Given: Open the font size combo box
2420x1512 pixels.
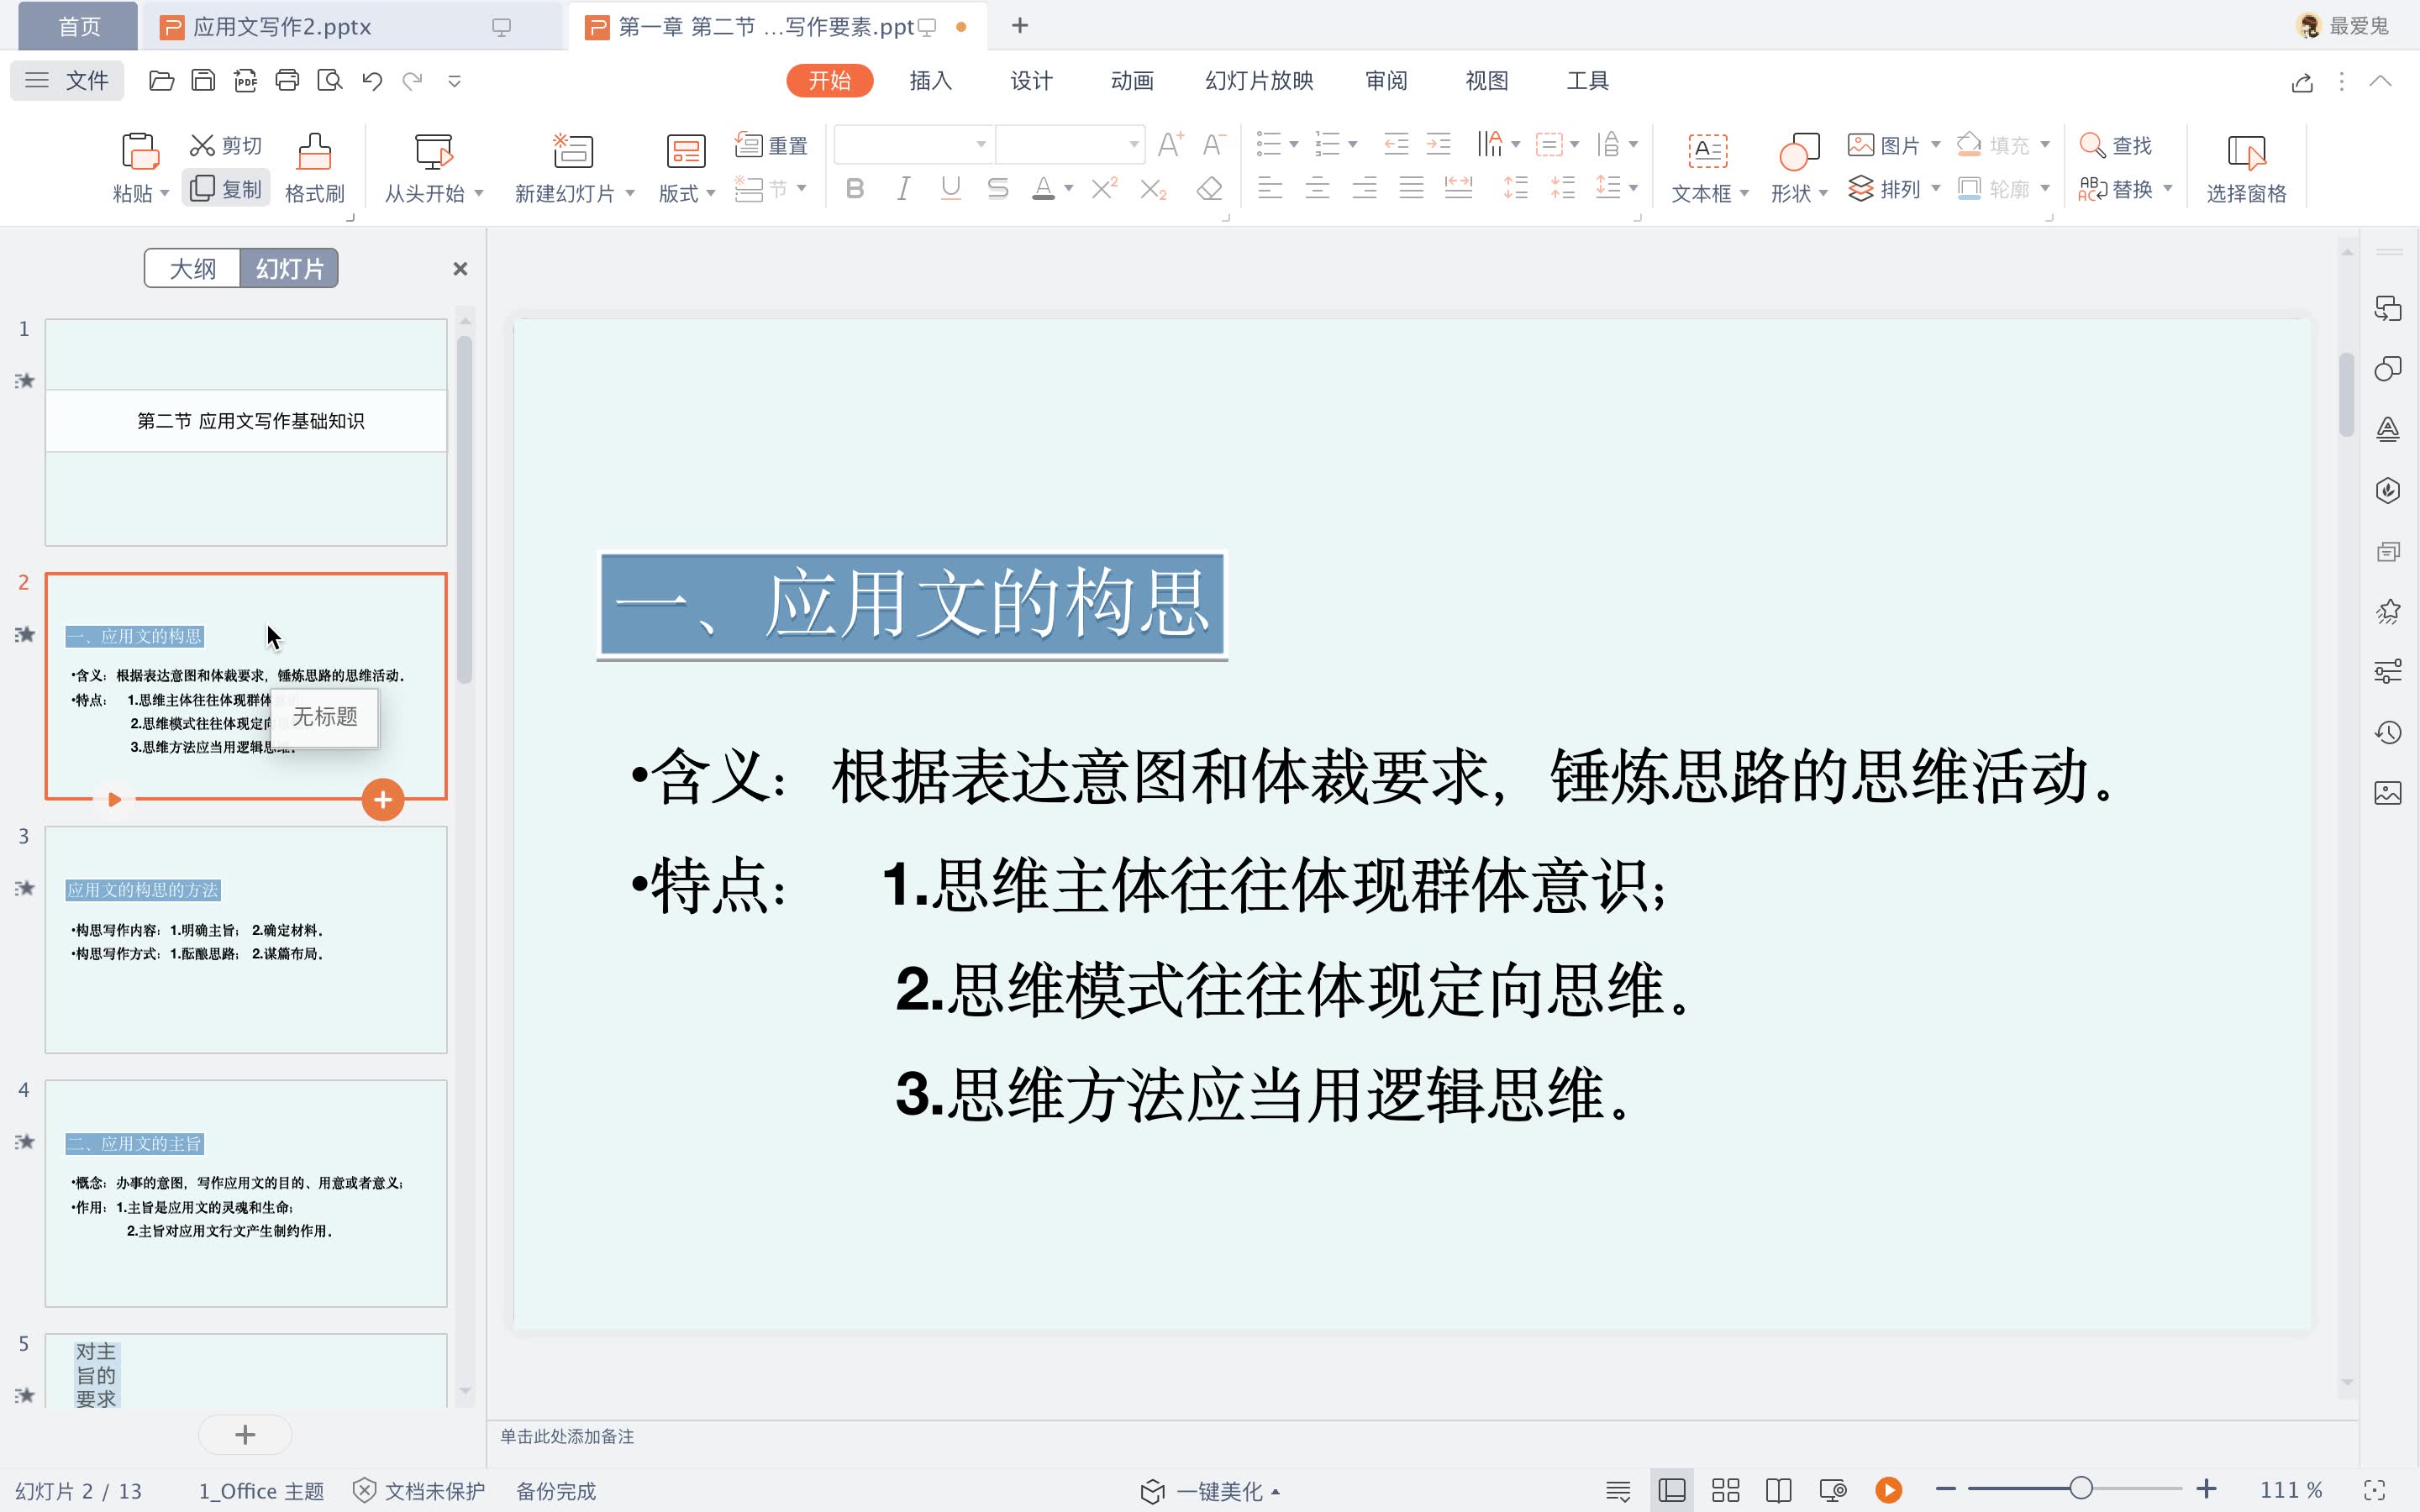Looking at the screenshot, I should point(1070,145).
